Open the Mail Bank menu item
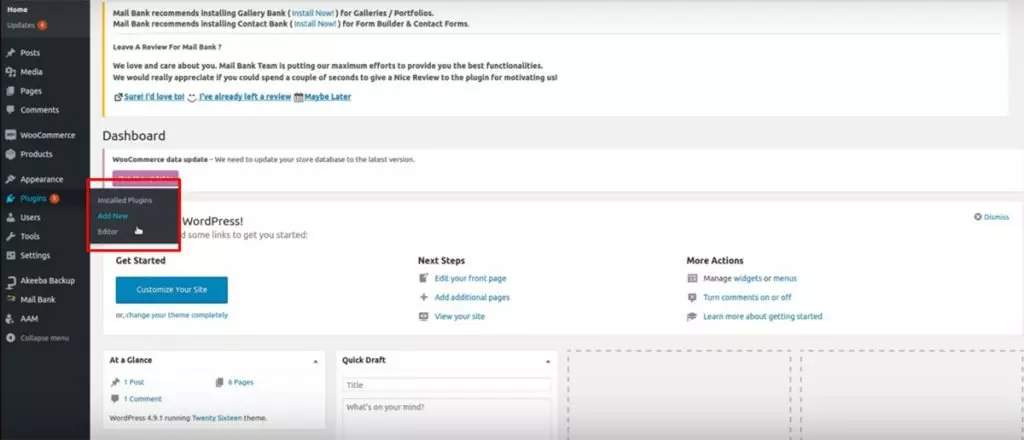This screenshot has width=1024, height=440. 38,300
